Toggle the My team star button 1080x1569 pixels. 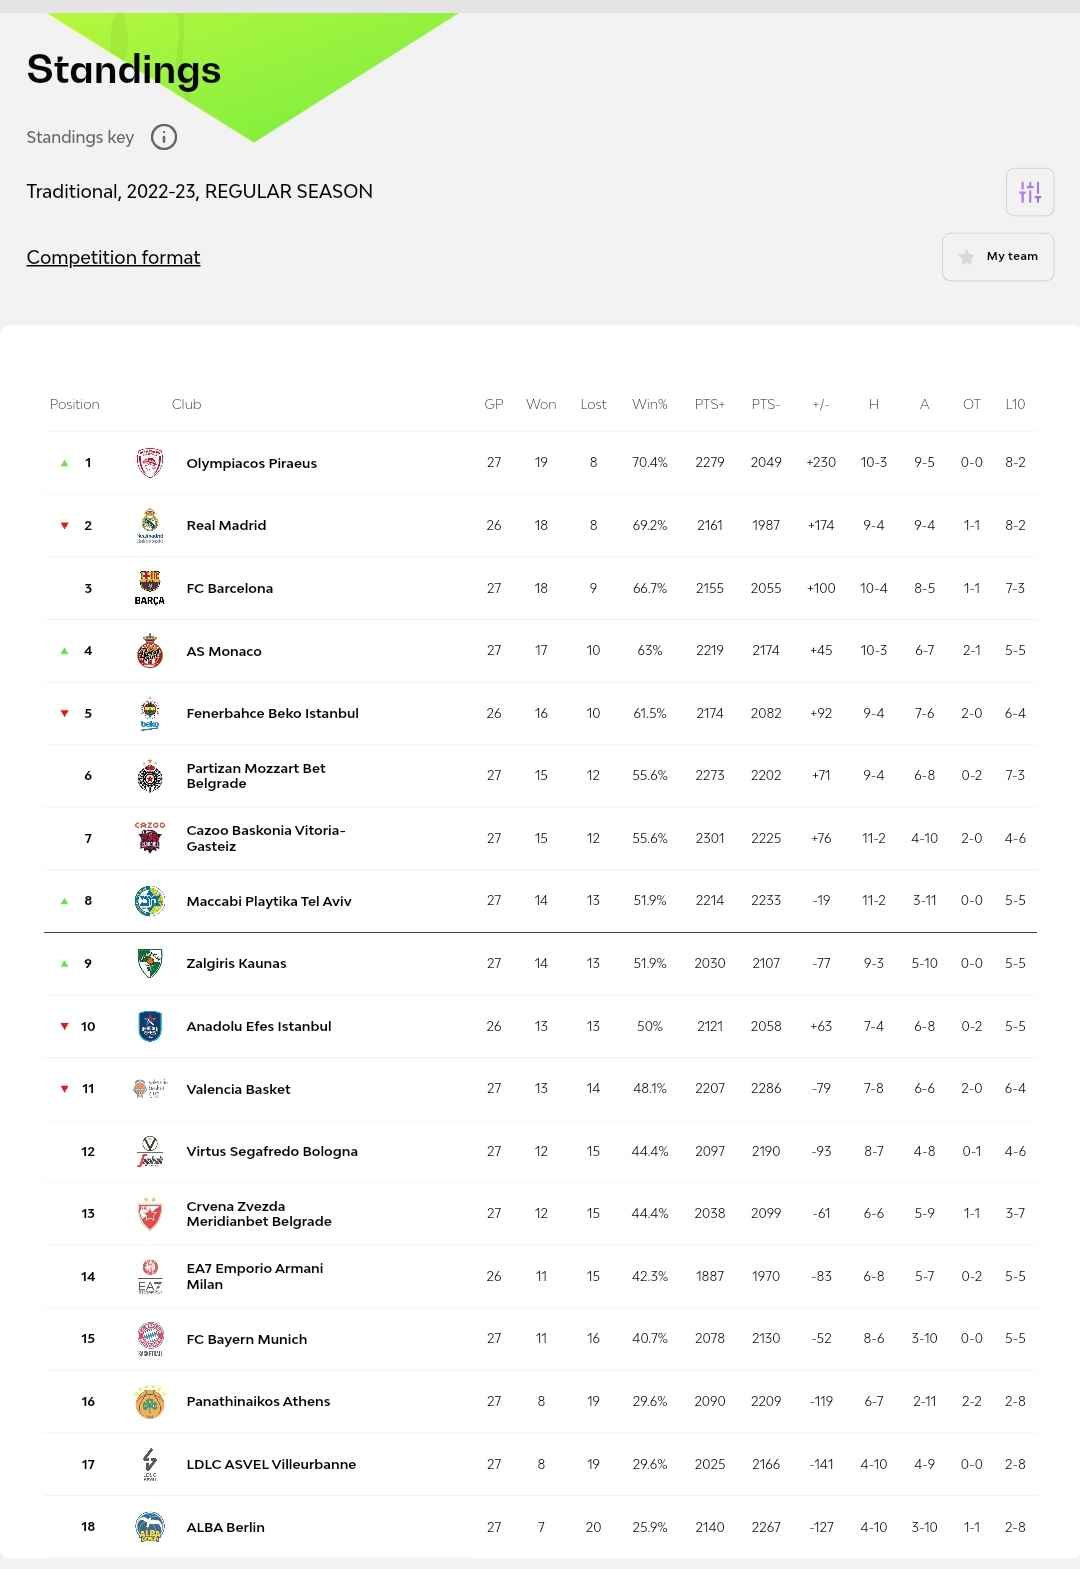point(998,257)
